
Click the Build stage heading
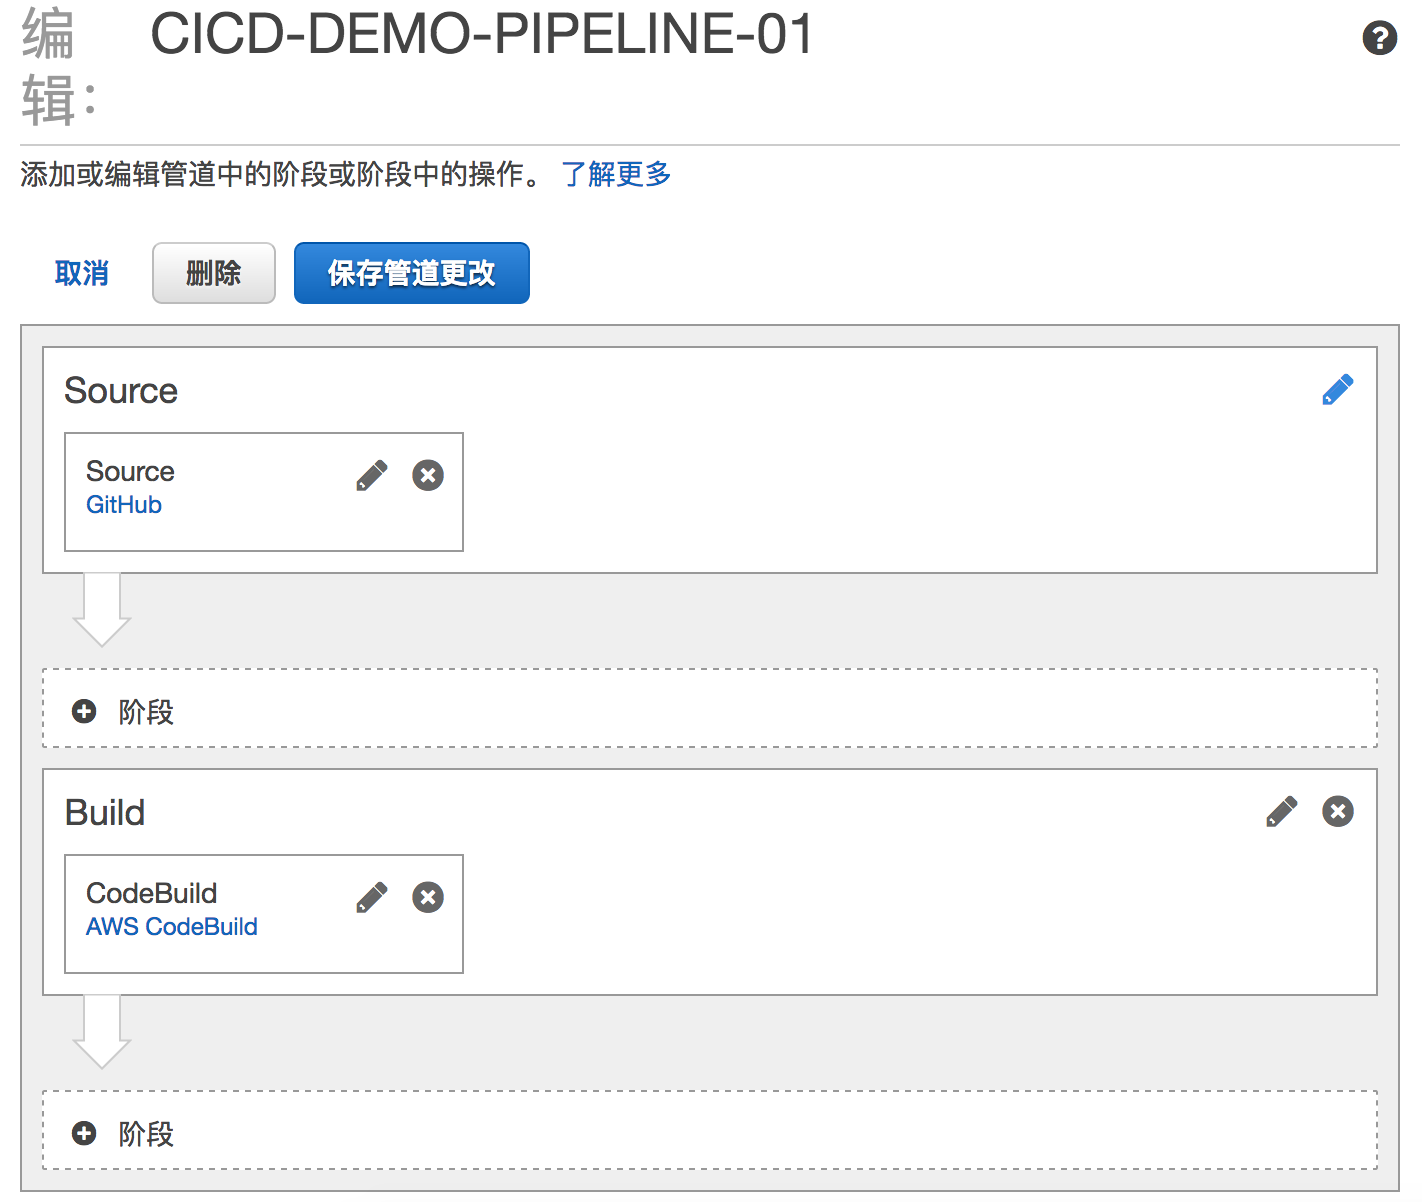pos(105,813)
